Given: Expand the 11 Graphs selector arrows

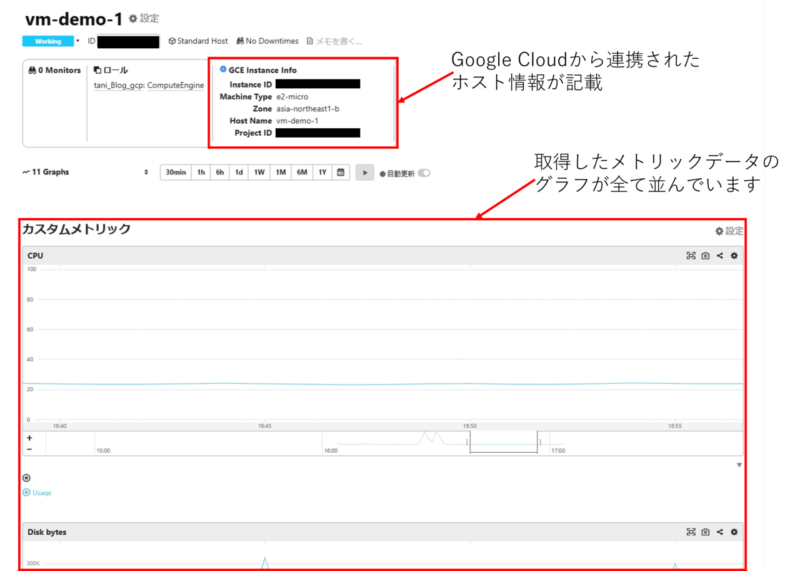Looking at the screenshot, I should click(x=146, y=172).
